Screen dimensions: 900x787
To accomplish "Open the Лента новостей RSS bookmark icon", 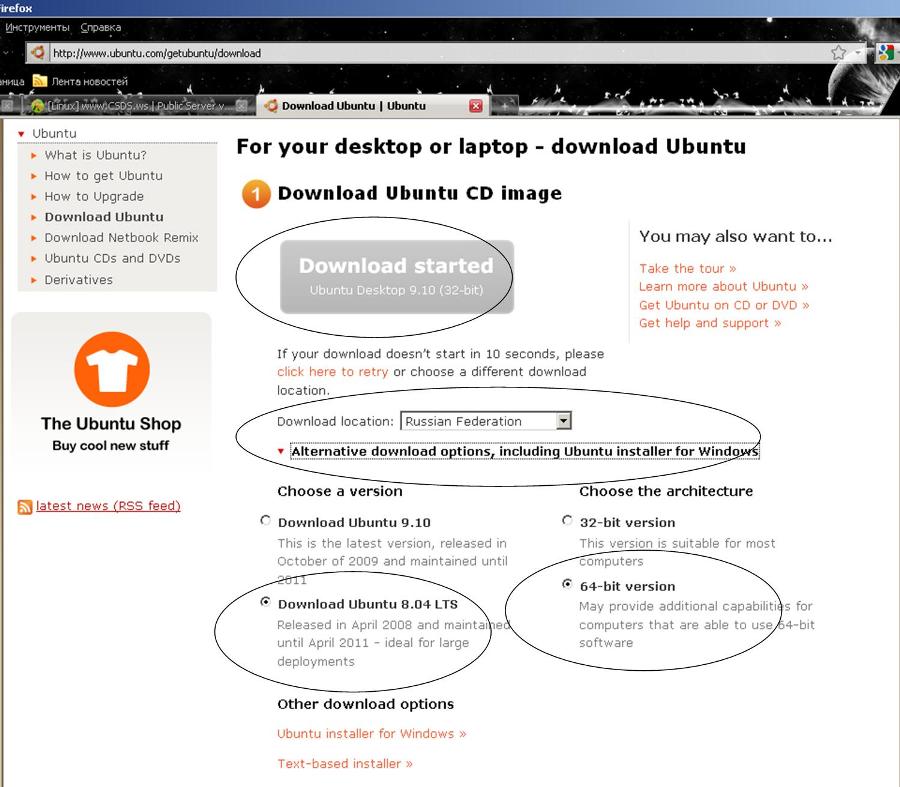I will (x=40, y=81).
